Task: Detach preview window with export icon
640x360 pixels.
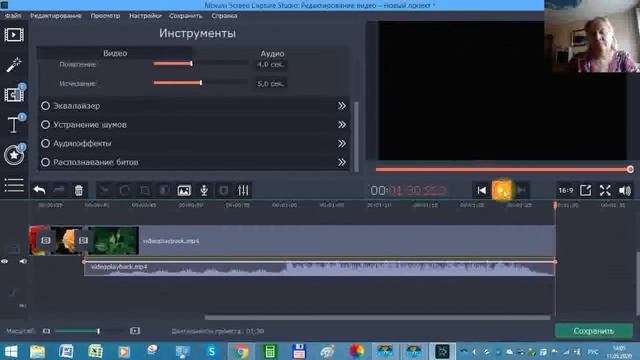Action: tap(586, 190)
